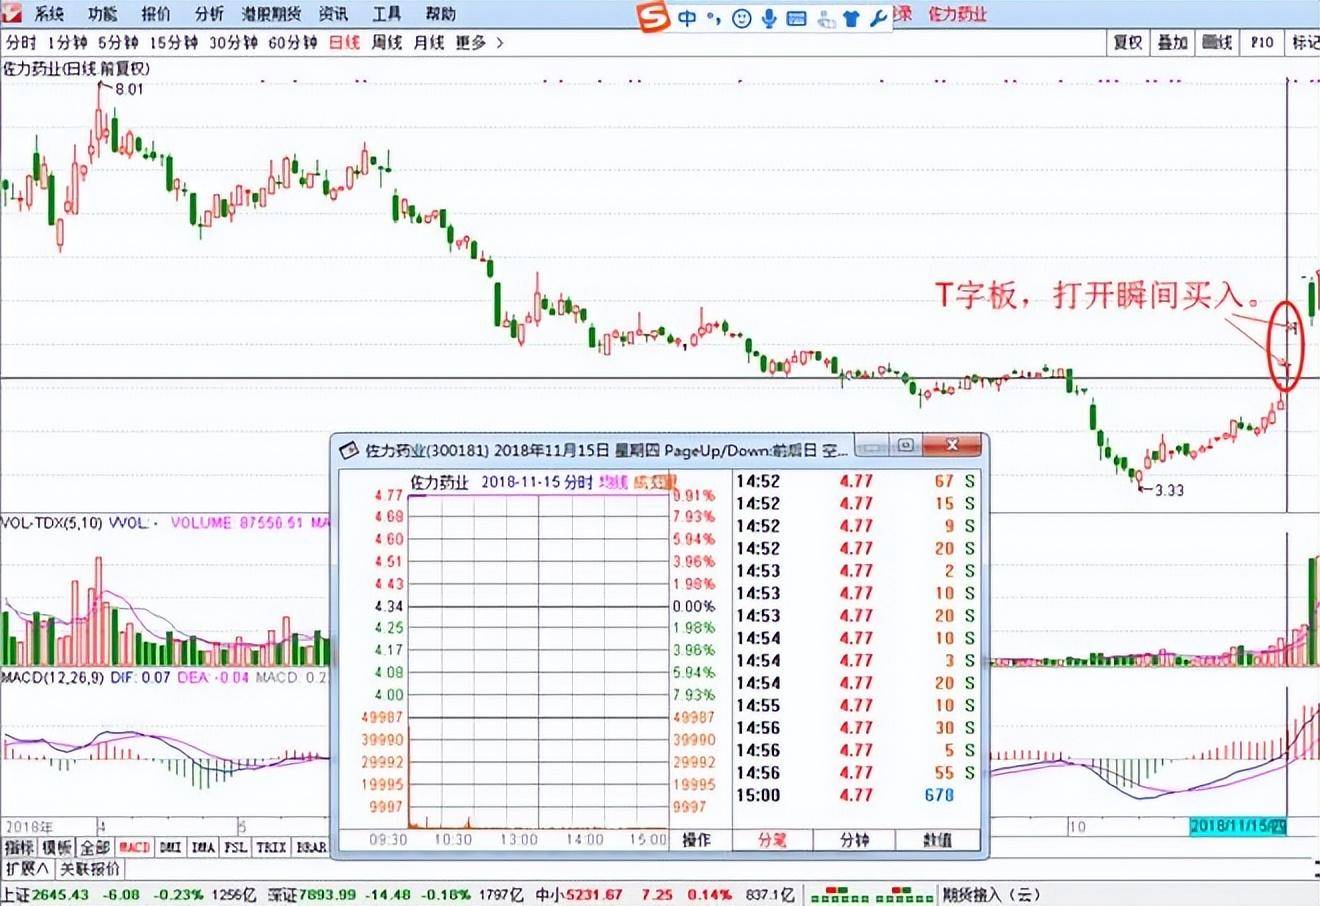Select the DMA indicator tab
The width and height of the screenshot is (1320, 906).
click(x=203, y=847)
